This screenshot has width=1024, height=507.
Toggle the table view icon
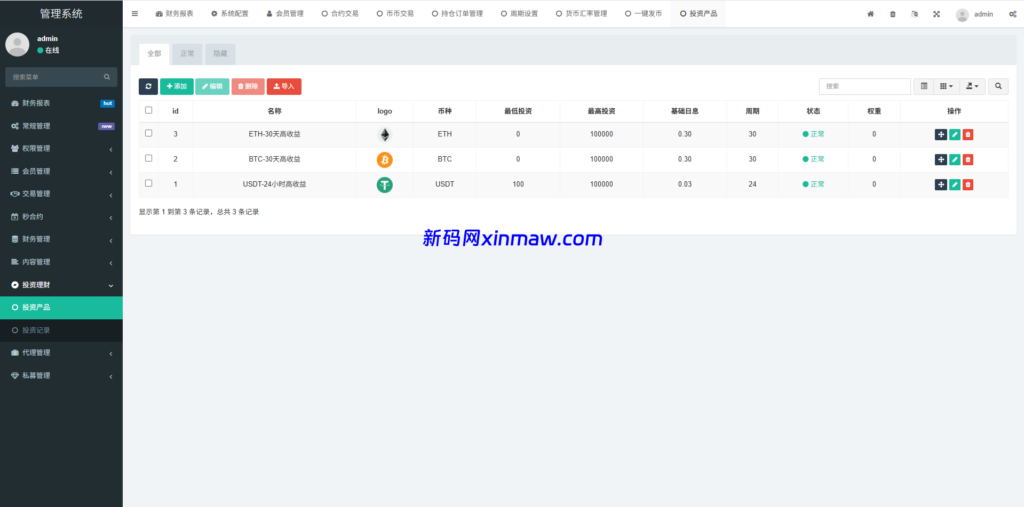coord(923,86)
